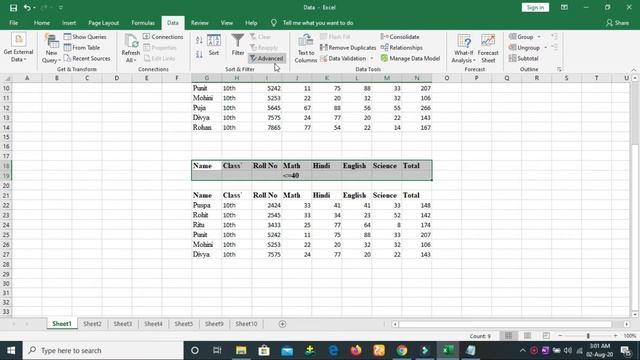Click Ungroup button
The image size is (640, 360).
click(524, 47)
